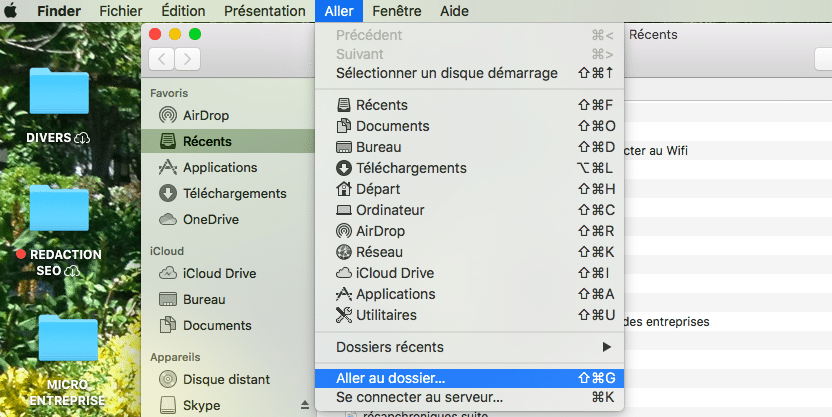The image size is (832, 417).
Task: Select Téléchargements icon in the sidebar
Action: [x=168, y=193]
